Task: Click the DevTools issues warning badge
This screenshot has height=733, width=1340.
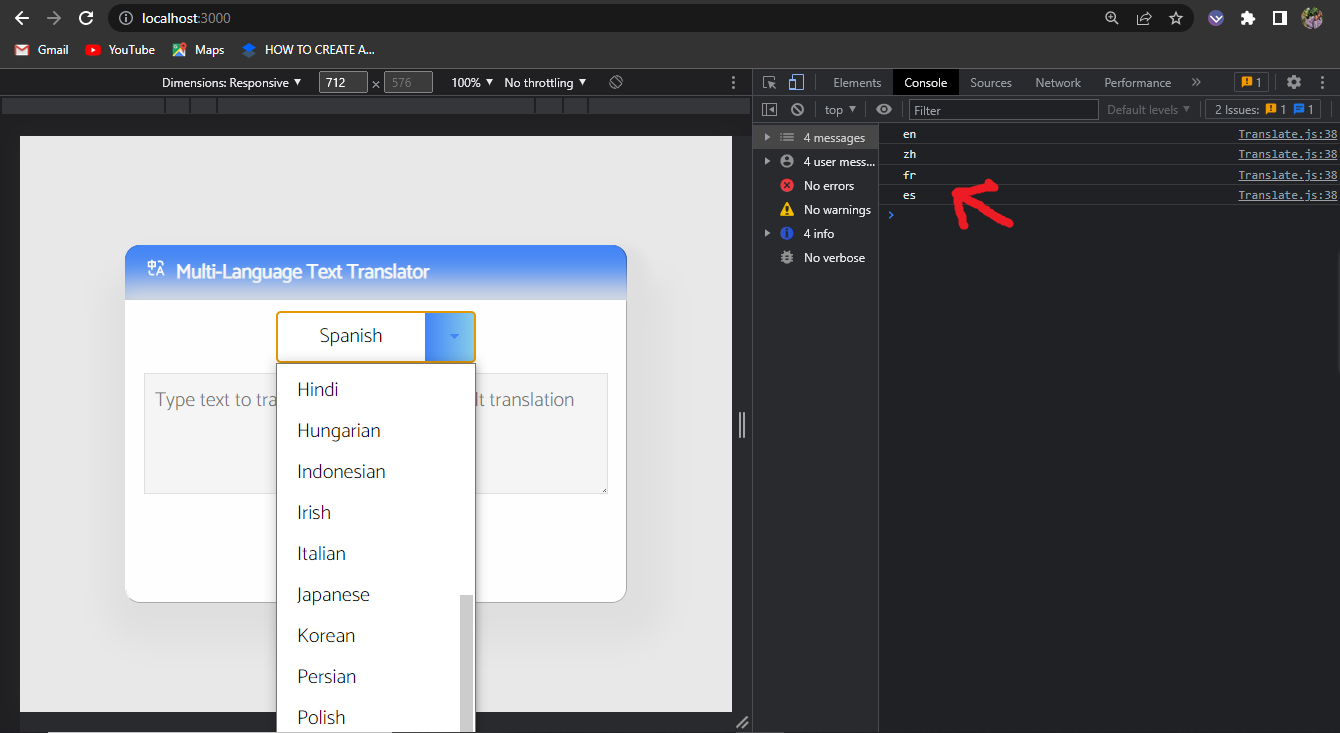Action: [x=1250, y=82]
